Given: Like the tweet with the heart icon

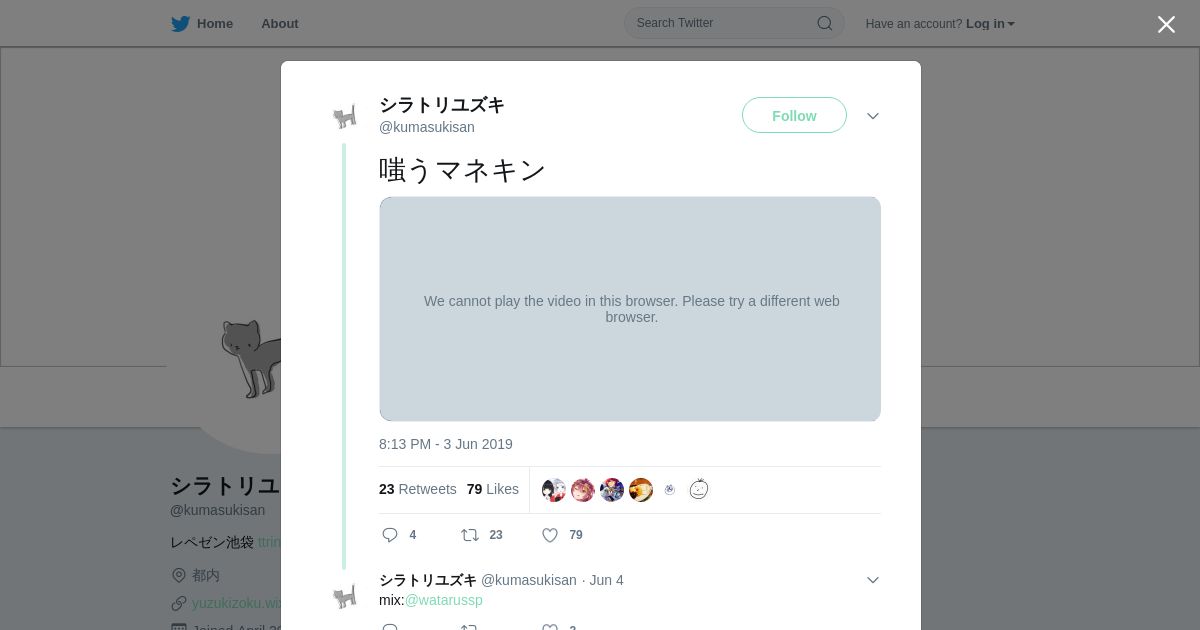Looking at the screenshot, I should click(550, 535).
